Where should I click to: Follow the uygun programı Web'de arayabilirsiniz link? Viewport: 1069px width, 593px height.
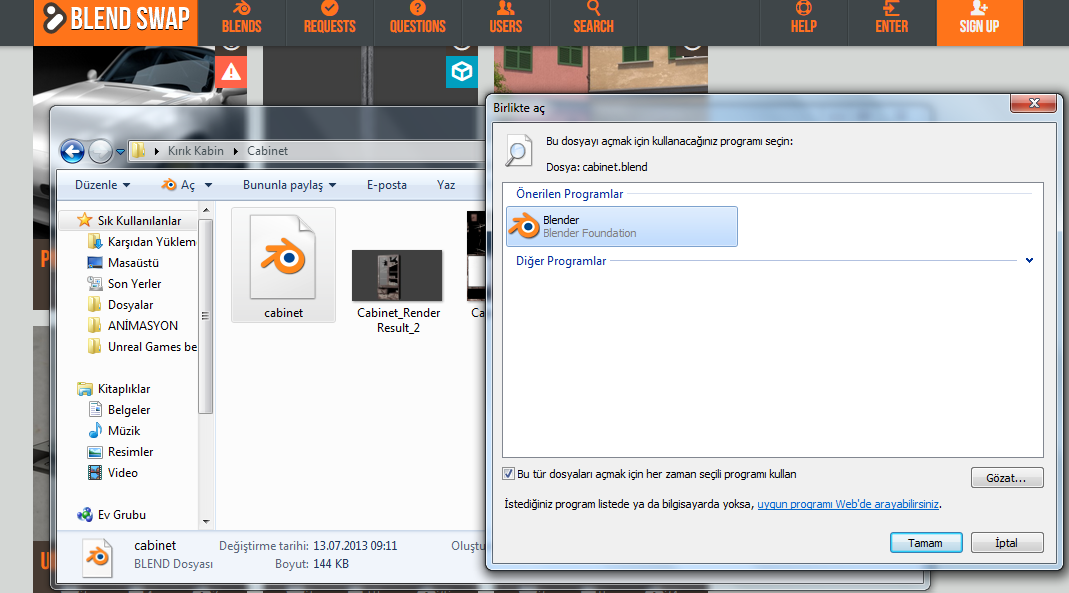tap(848, 504)
